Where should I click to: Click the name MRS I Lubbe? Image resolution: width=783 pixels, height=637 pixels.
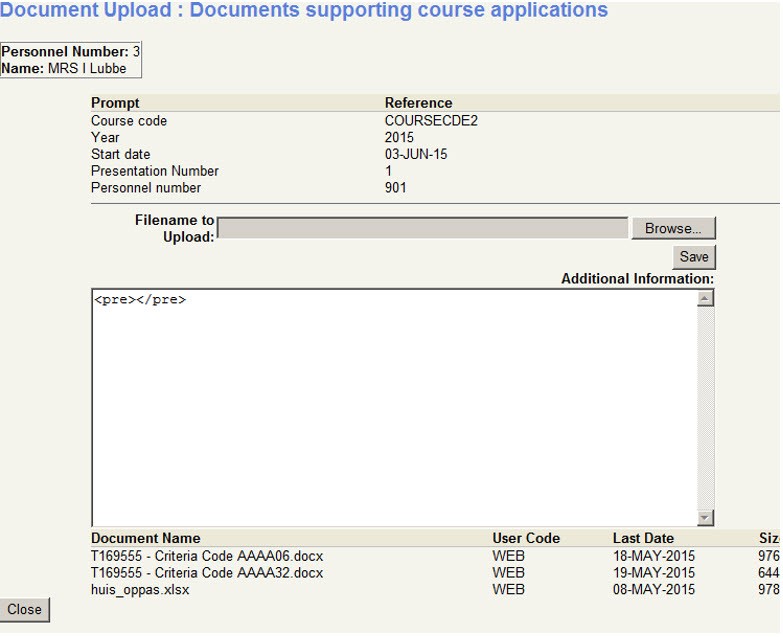point(87,68)
